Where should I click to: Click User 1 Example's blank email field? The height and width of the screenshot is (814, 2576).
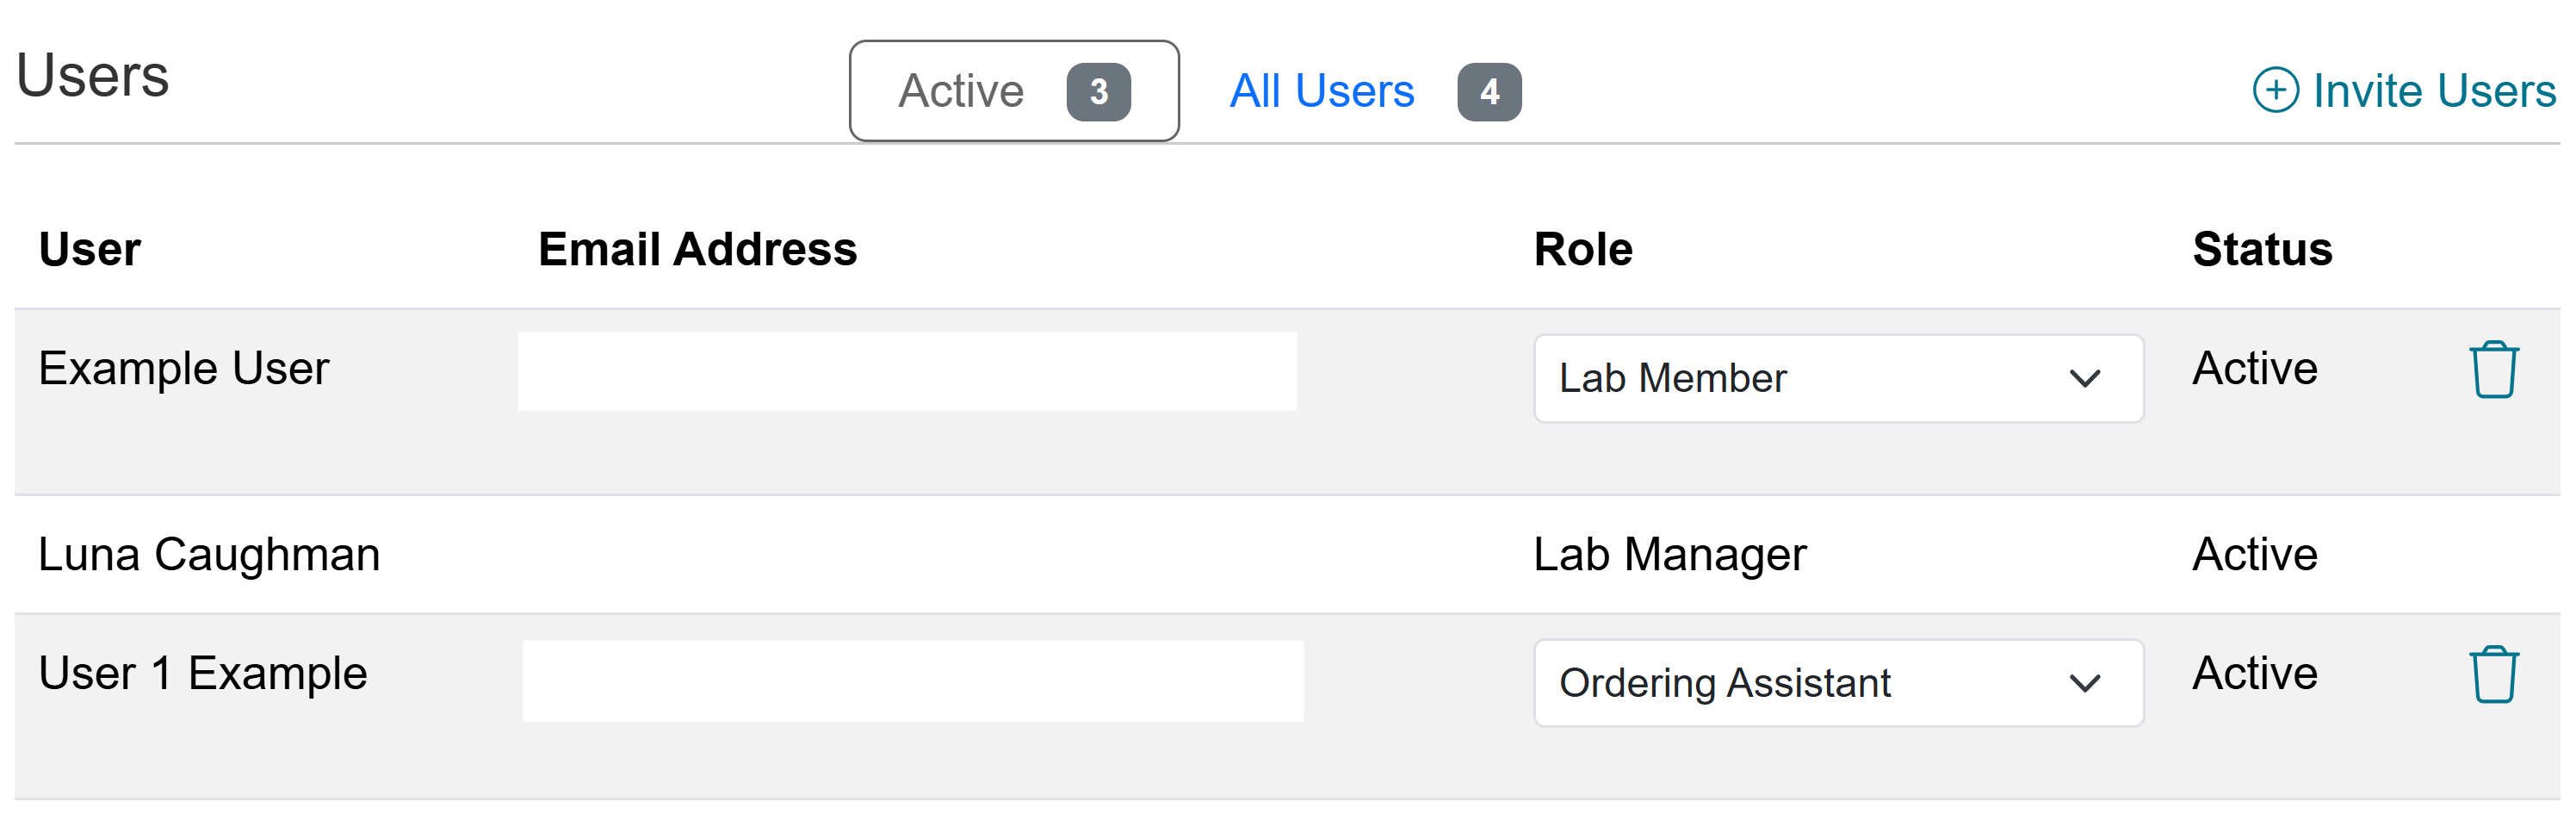pos(912,681)
